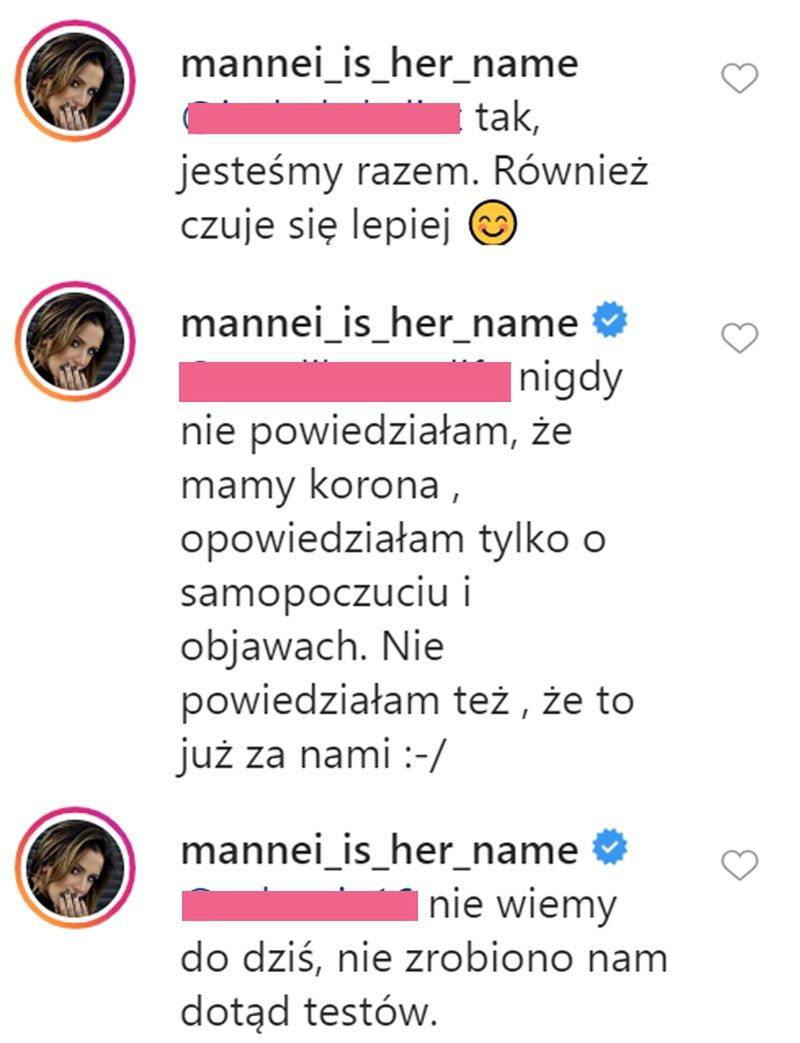Open mannei_is_her_name username above 'nigdy nie powiedziałam'
800x1043 pixels.
point(379,324)
